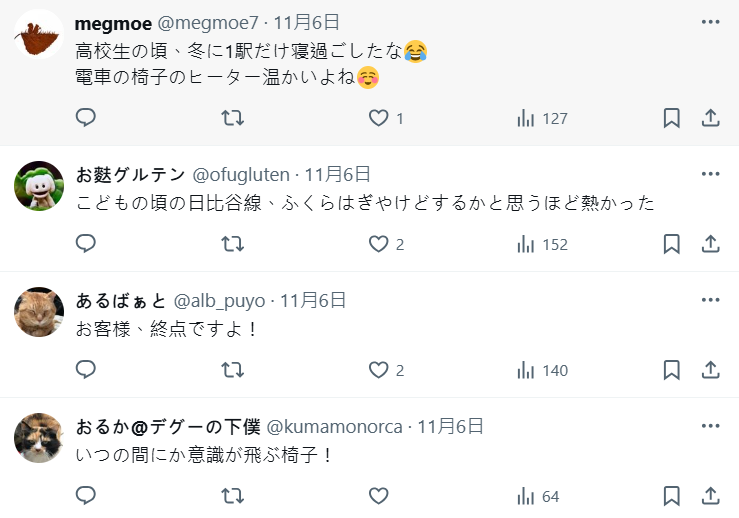Open @kumamonorca profile link

click(x=336, y=426)
